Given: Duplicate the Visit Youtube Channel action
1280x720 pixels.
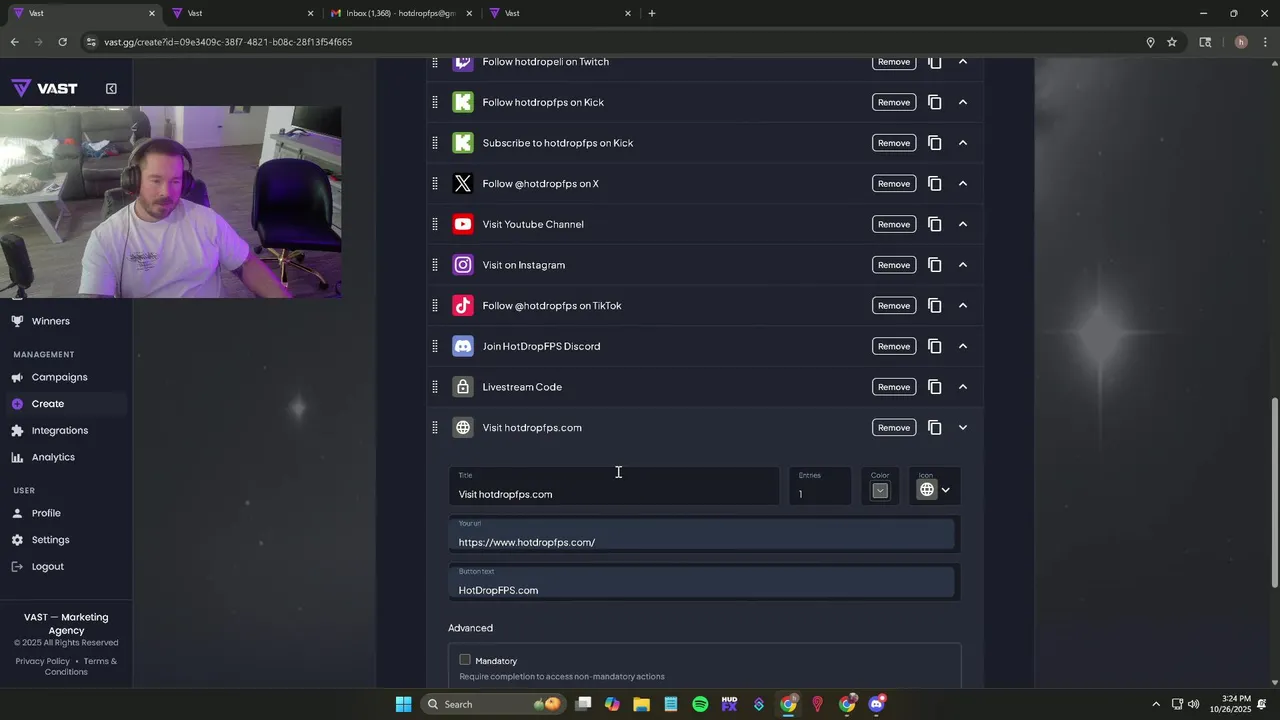Looking at the screenshot, I should click(x=934, y=224).
